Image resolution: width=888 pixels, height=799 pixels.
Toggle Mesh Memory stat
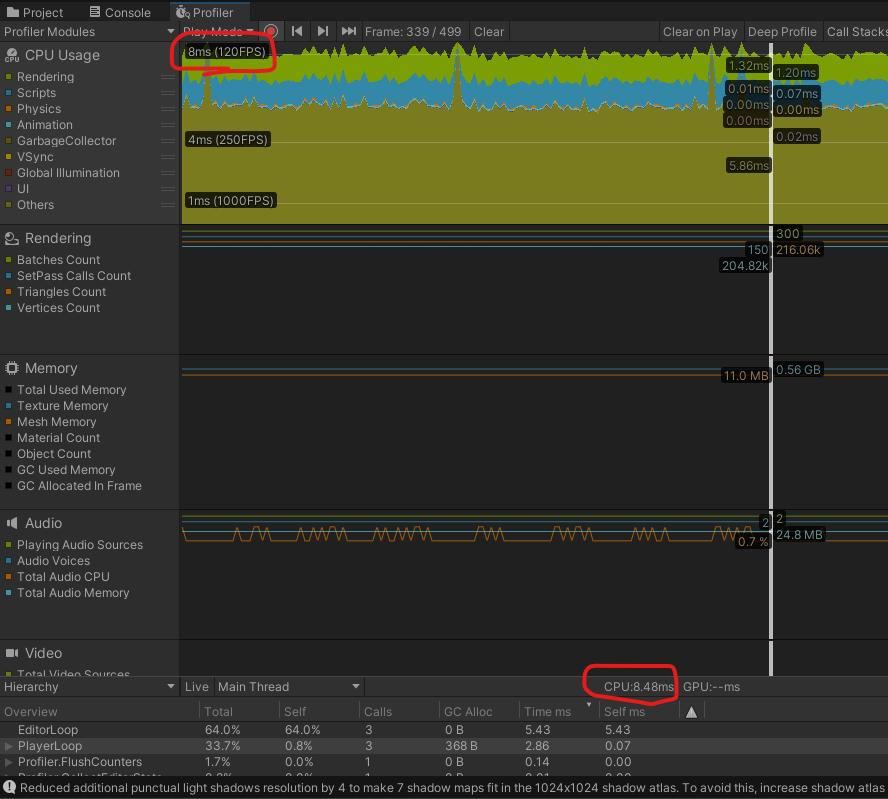click(x=8, y=422)
